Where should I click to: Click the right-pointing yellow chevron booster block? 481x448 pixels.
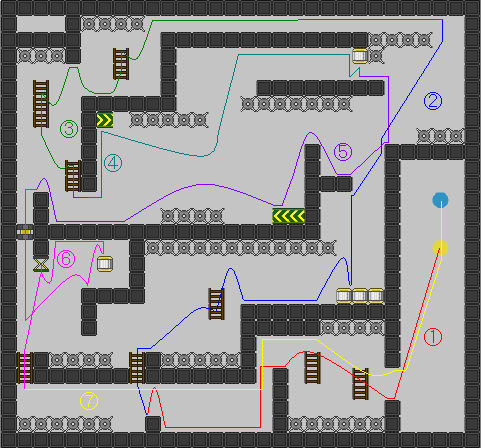click(x=105, y=120)
